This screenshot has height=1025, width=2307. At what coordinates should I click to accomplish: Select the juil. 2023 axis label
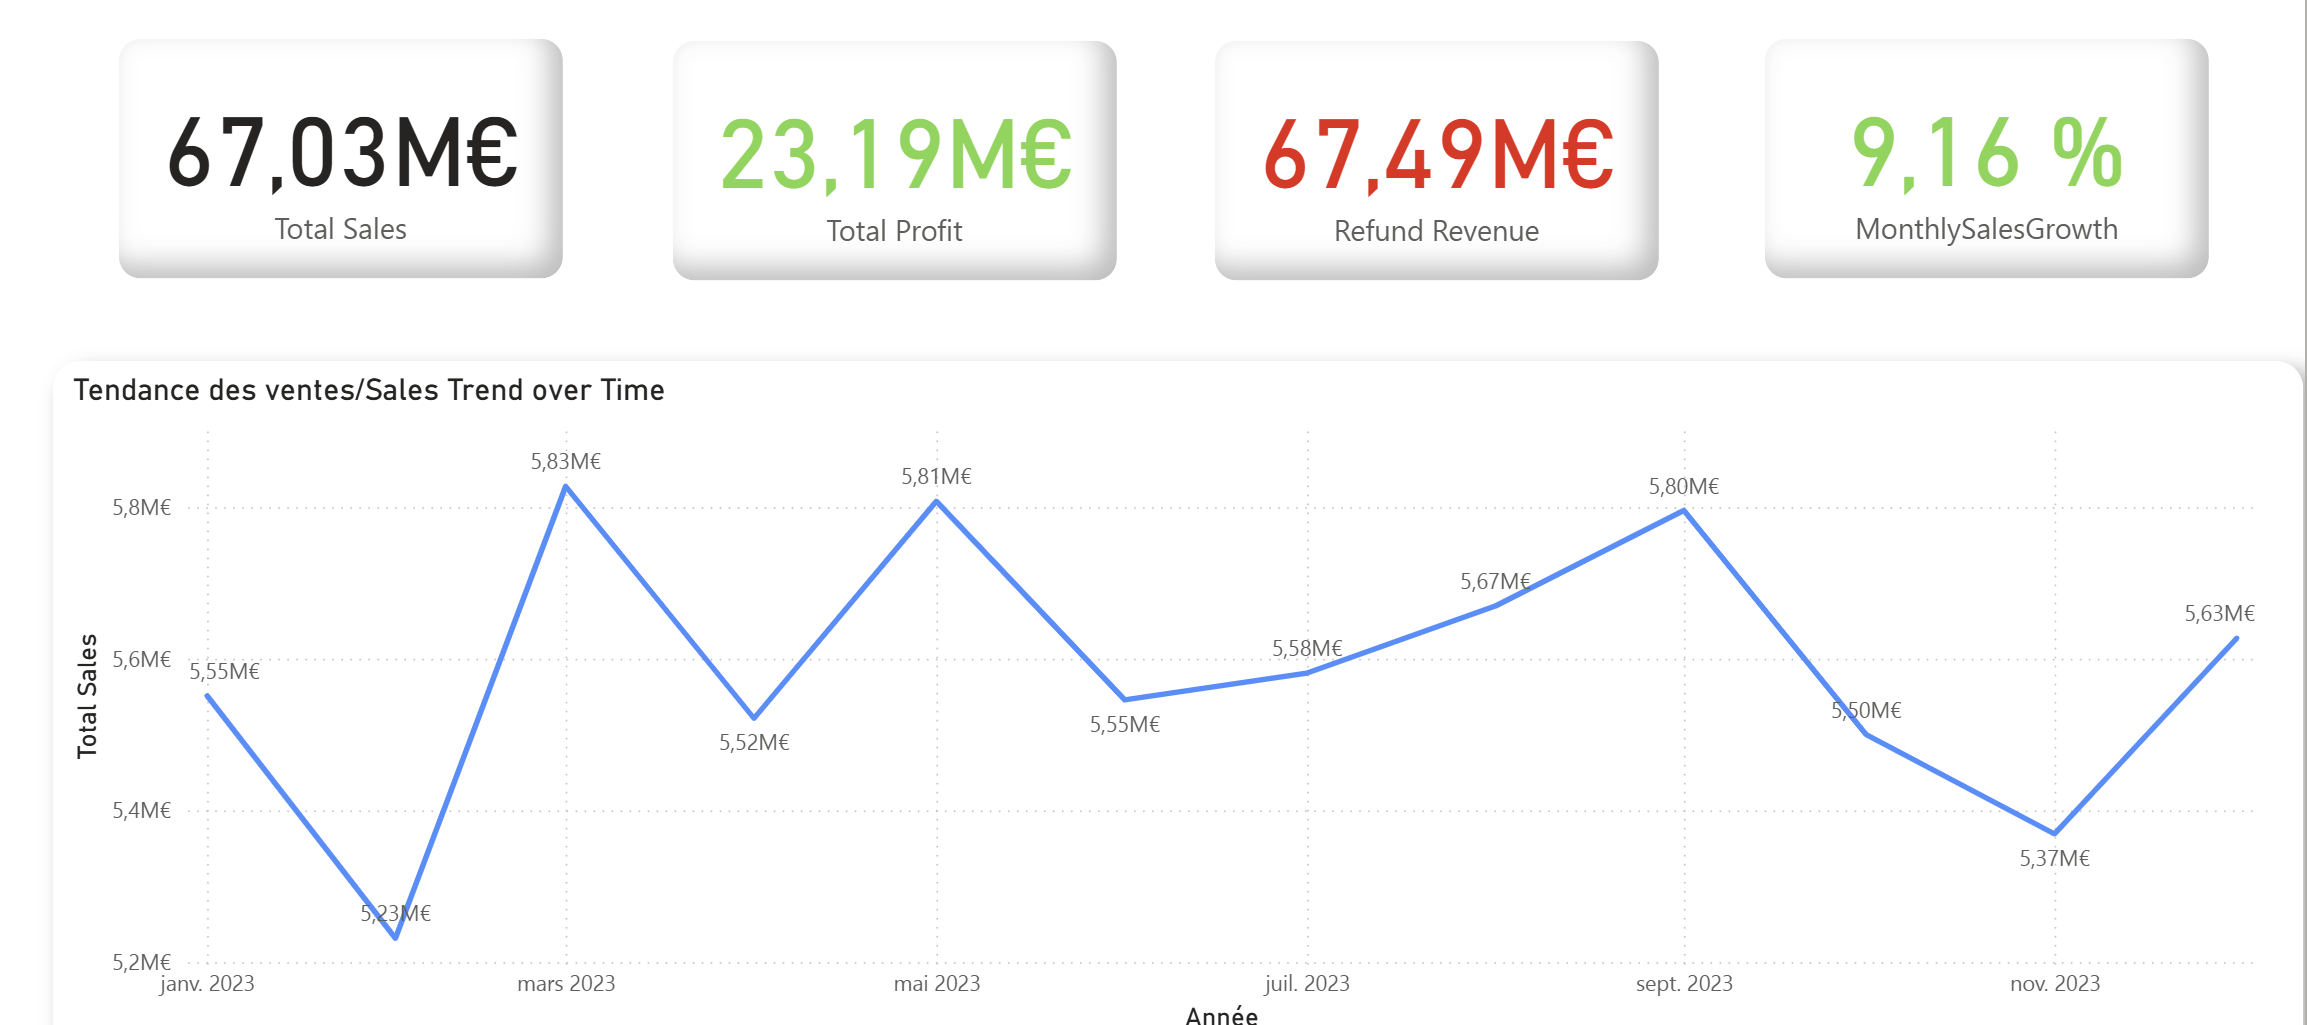click(1305, 984)
